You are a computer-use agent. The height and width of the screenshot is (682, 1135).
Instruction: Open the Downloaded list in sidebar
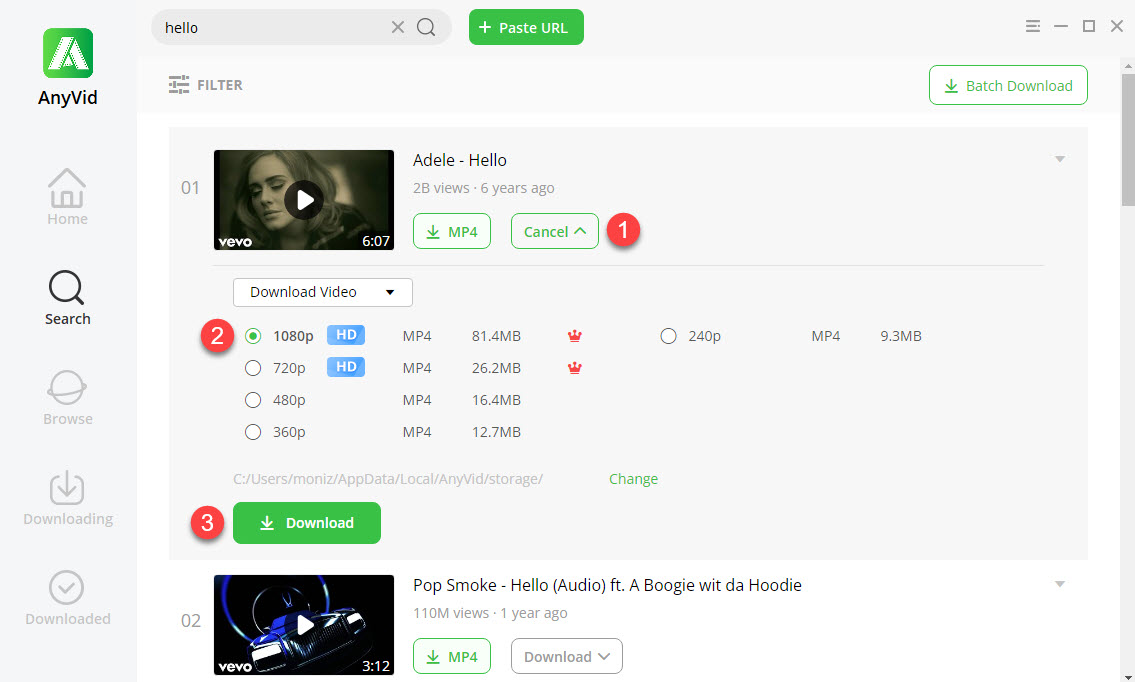67,597
